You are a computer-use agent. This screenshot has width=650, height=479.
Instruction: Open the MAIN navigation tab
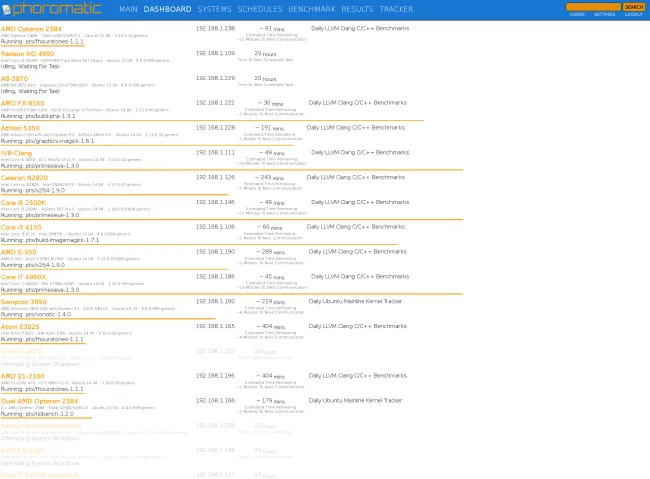[128, 9]
